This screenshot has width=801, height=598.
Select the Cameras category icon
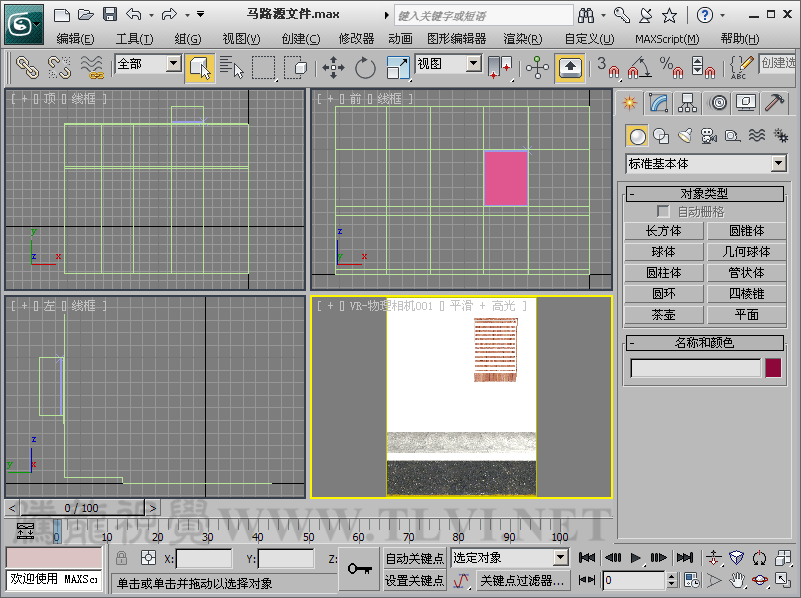tap(708, 136)
